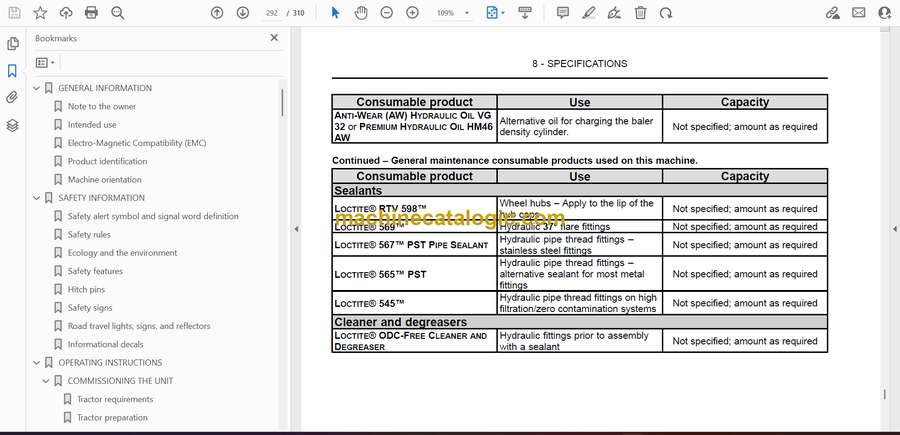Go to the previous page

pos(217,13)
